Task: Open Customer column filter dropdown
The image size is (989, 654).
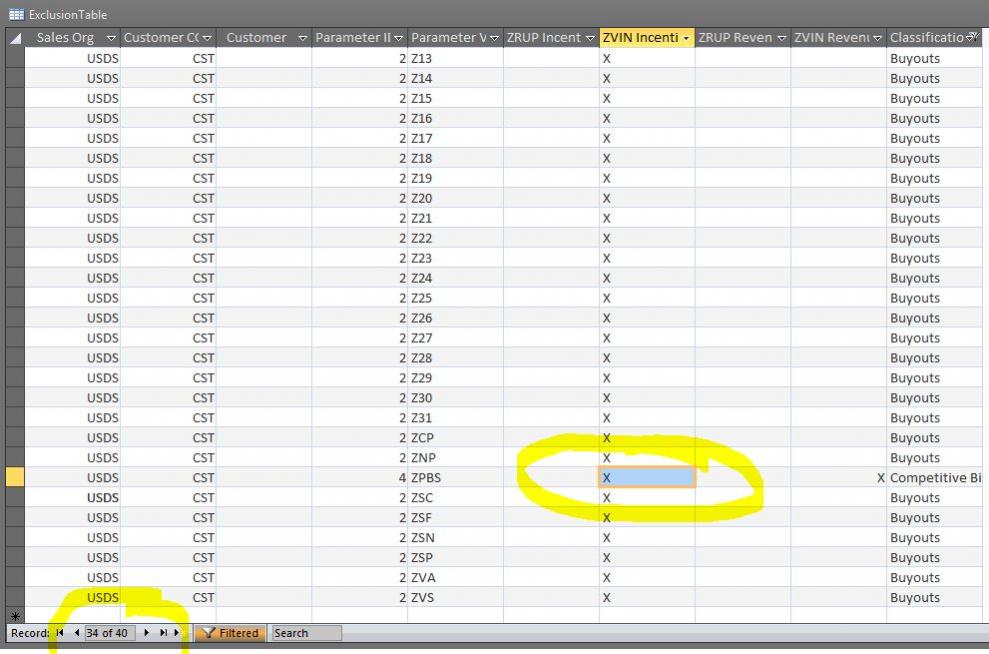Action: click(303, 38)
